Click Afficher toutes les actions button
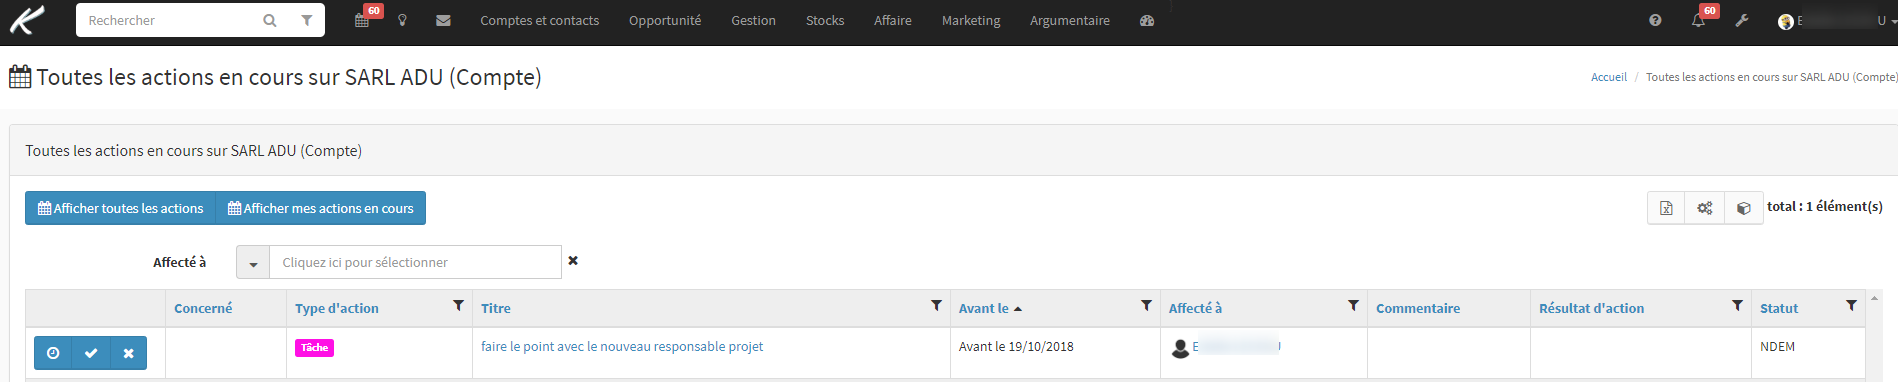 click(x=120, y=208)
